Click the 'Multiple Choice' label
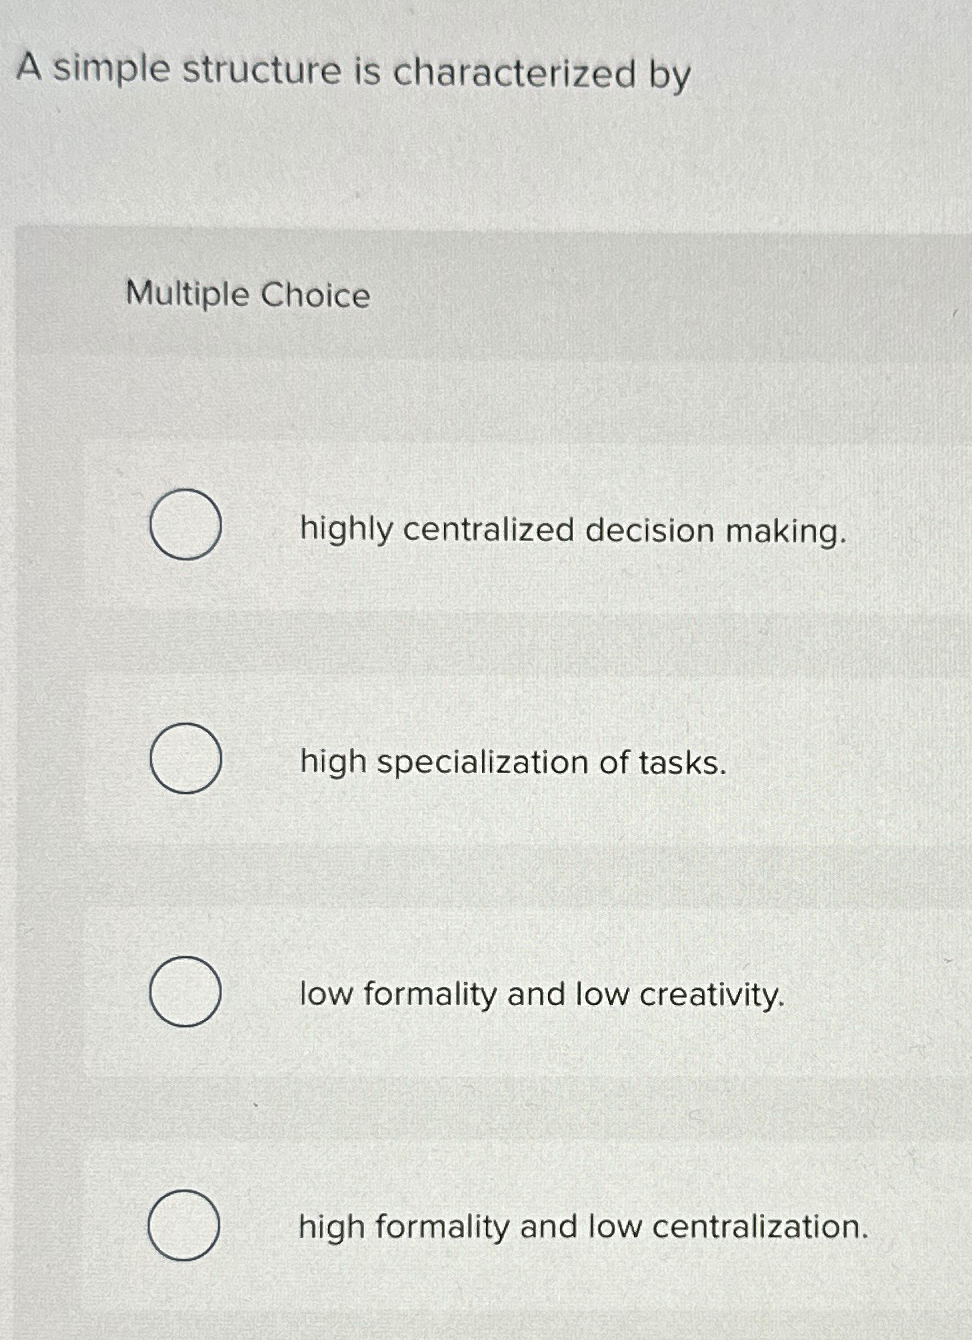 coord(246,294)
